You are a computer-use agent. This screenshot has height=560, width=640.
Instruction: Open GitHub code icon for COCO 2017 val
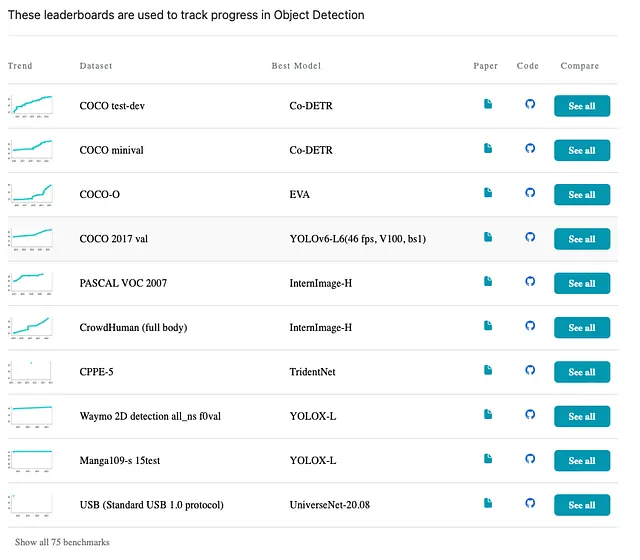click(530, 237)
